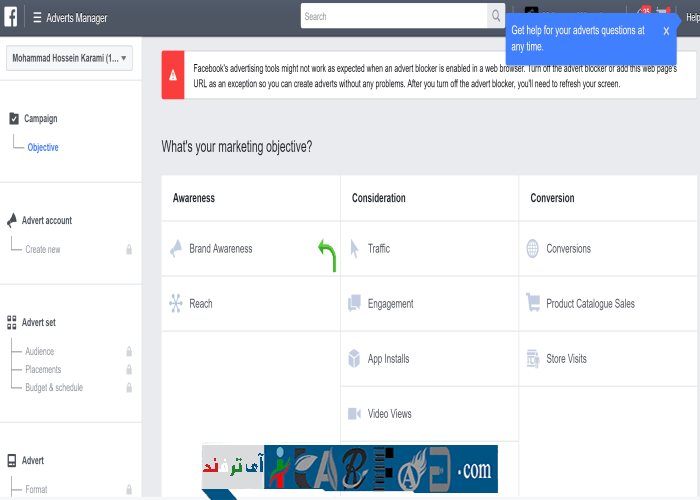Select Advert account section
The width and height of the screenshot is (700, 500).
(47, 221)
